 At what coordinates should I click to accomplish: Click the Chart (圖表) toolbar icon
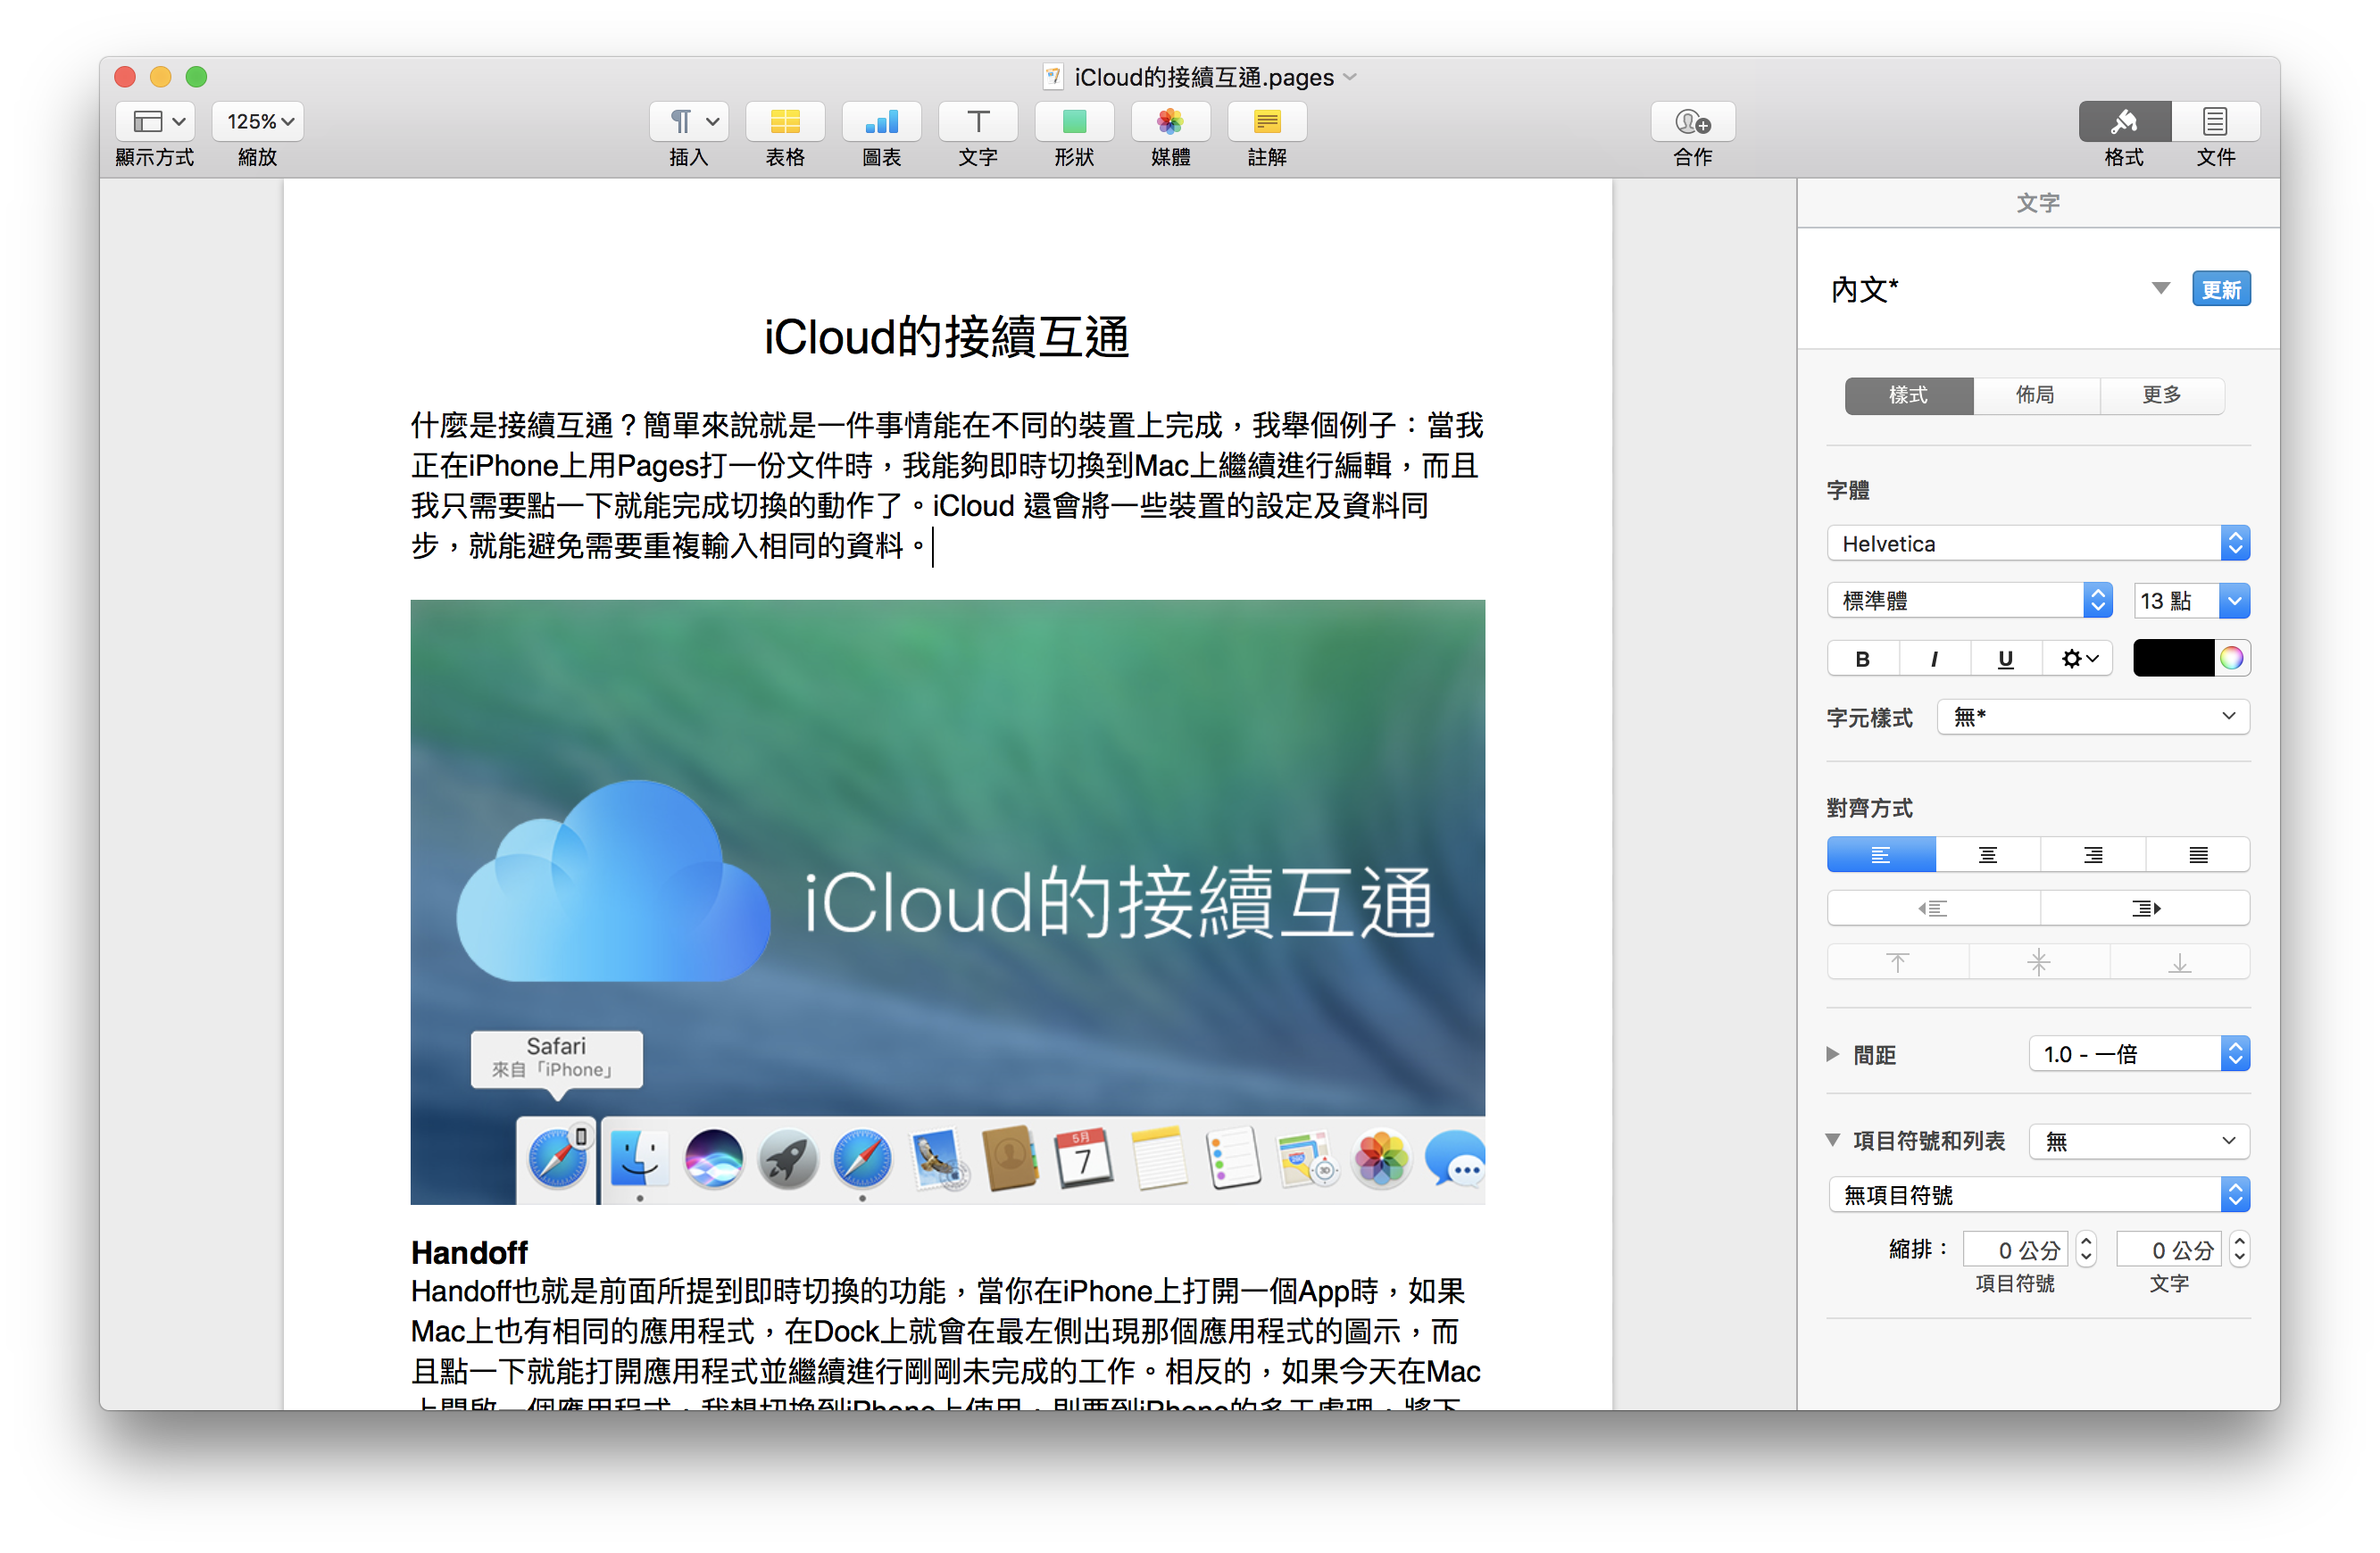[x=881, y=121]
